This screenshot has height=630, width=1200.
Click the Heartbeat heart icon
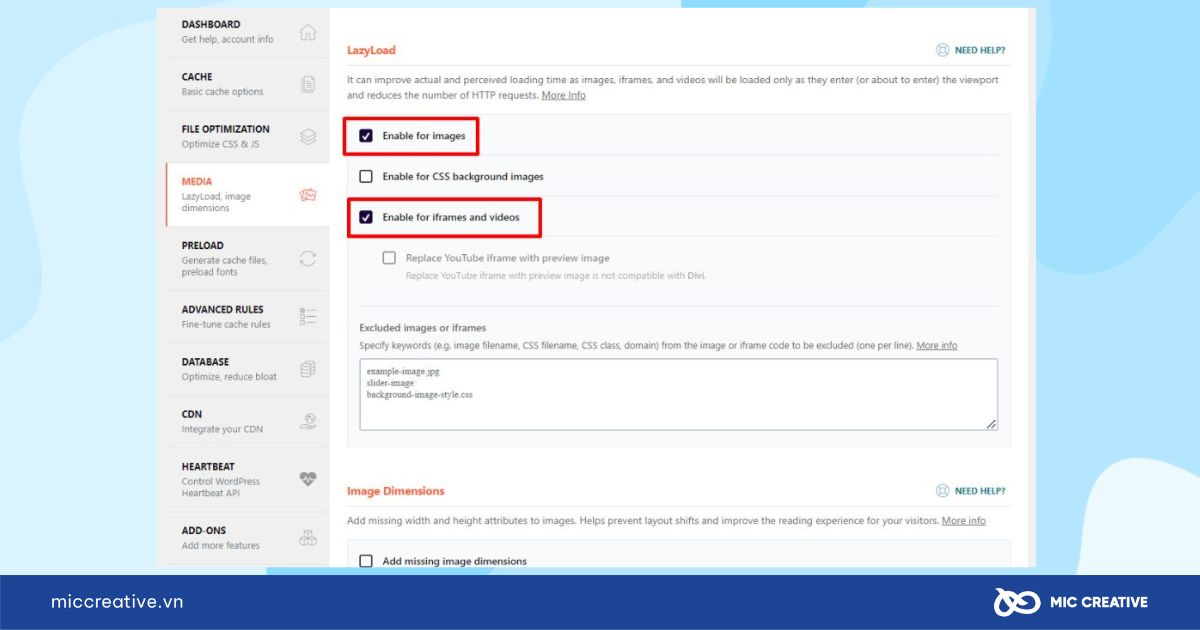pos(308,479)
